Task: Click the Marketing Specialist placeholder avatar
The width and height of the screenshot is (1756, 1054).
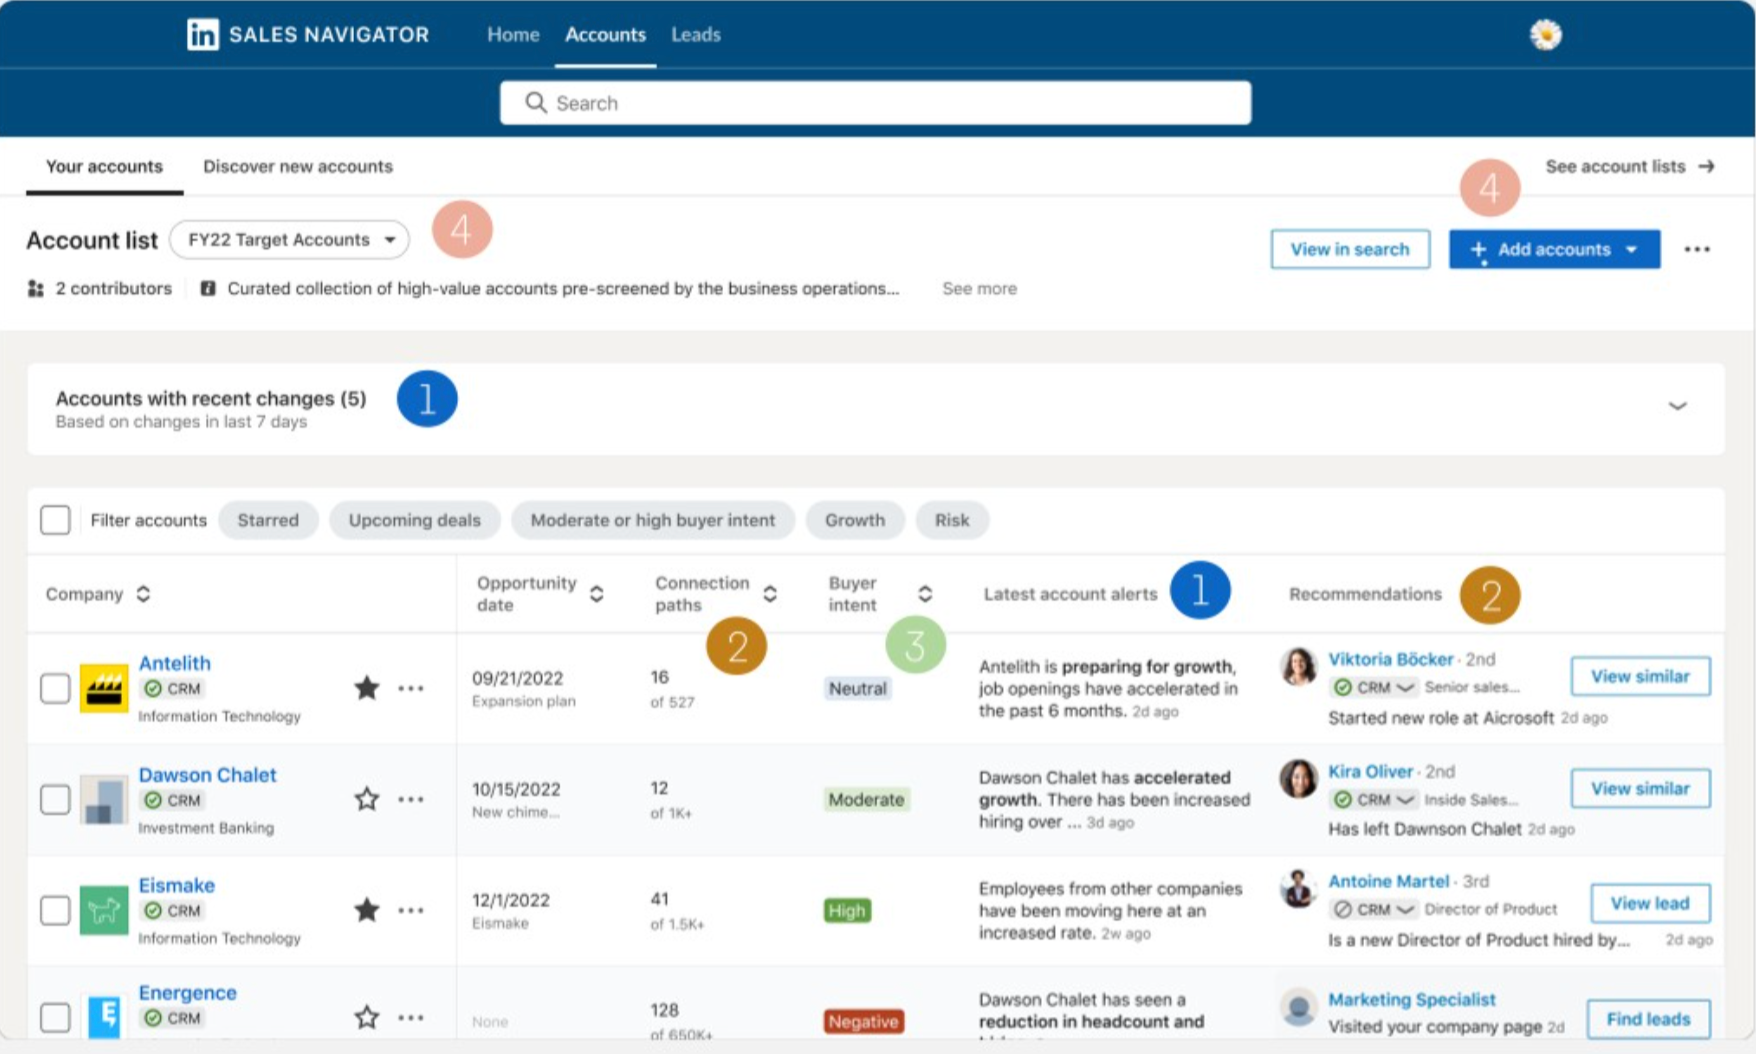Action: point(1298,1008)
